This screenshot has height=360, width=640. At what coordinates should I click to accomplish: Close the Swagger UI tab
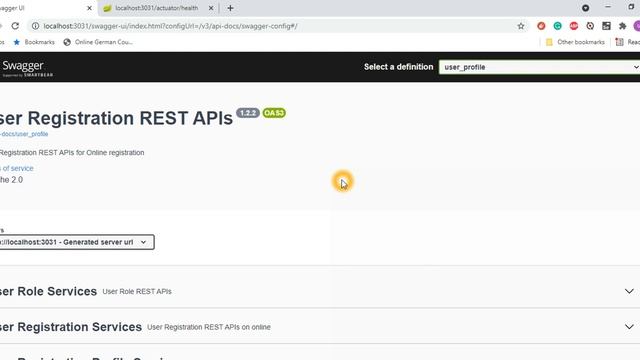[x=89, y=8]
